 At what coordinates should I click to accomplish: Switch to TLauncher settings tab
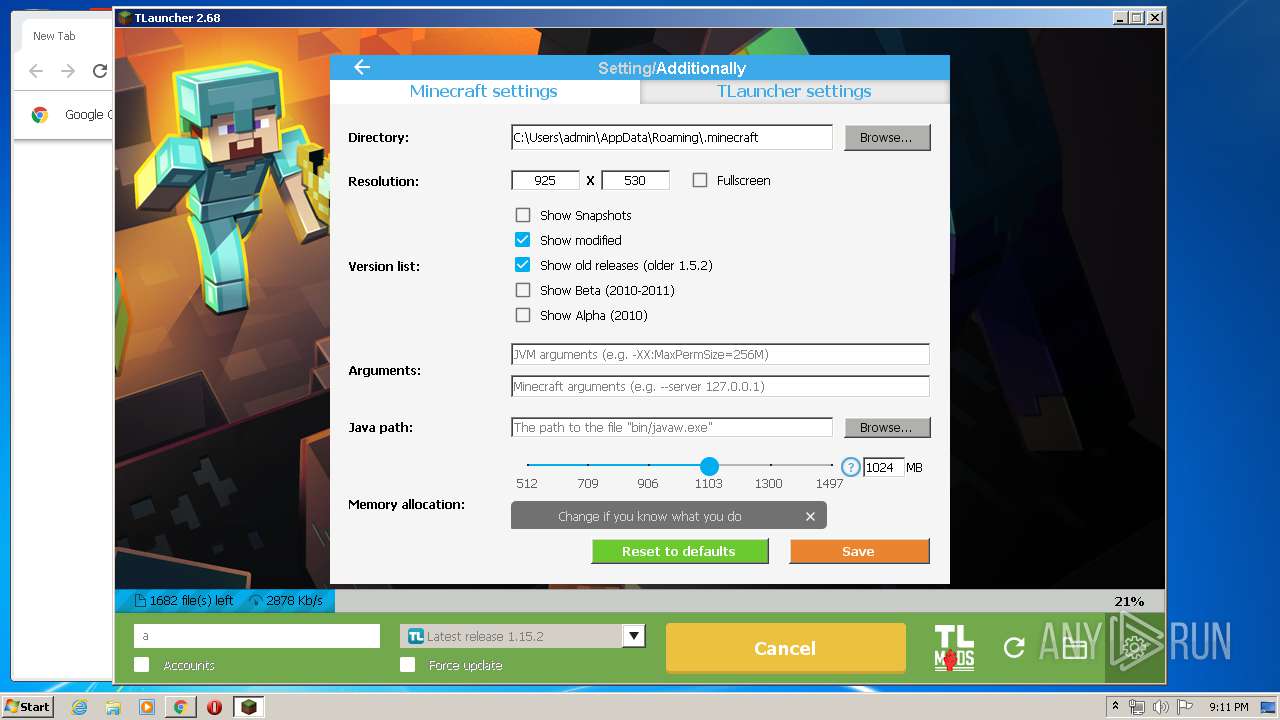coord(794,91)
